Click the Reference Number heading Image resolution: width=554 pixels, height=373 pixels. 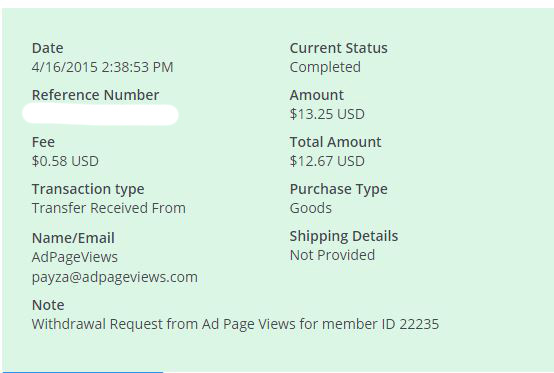95,95
